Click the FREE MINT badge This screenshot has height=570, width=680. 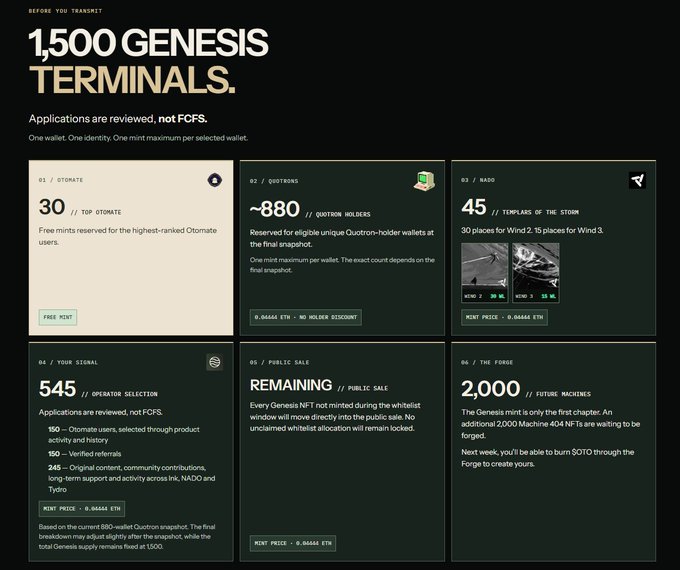[x=58, y=317]
